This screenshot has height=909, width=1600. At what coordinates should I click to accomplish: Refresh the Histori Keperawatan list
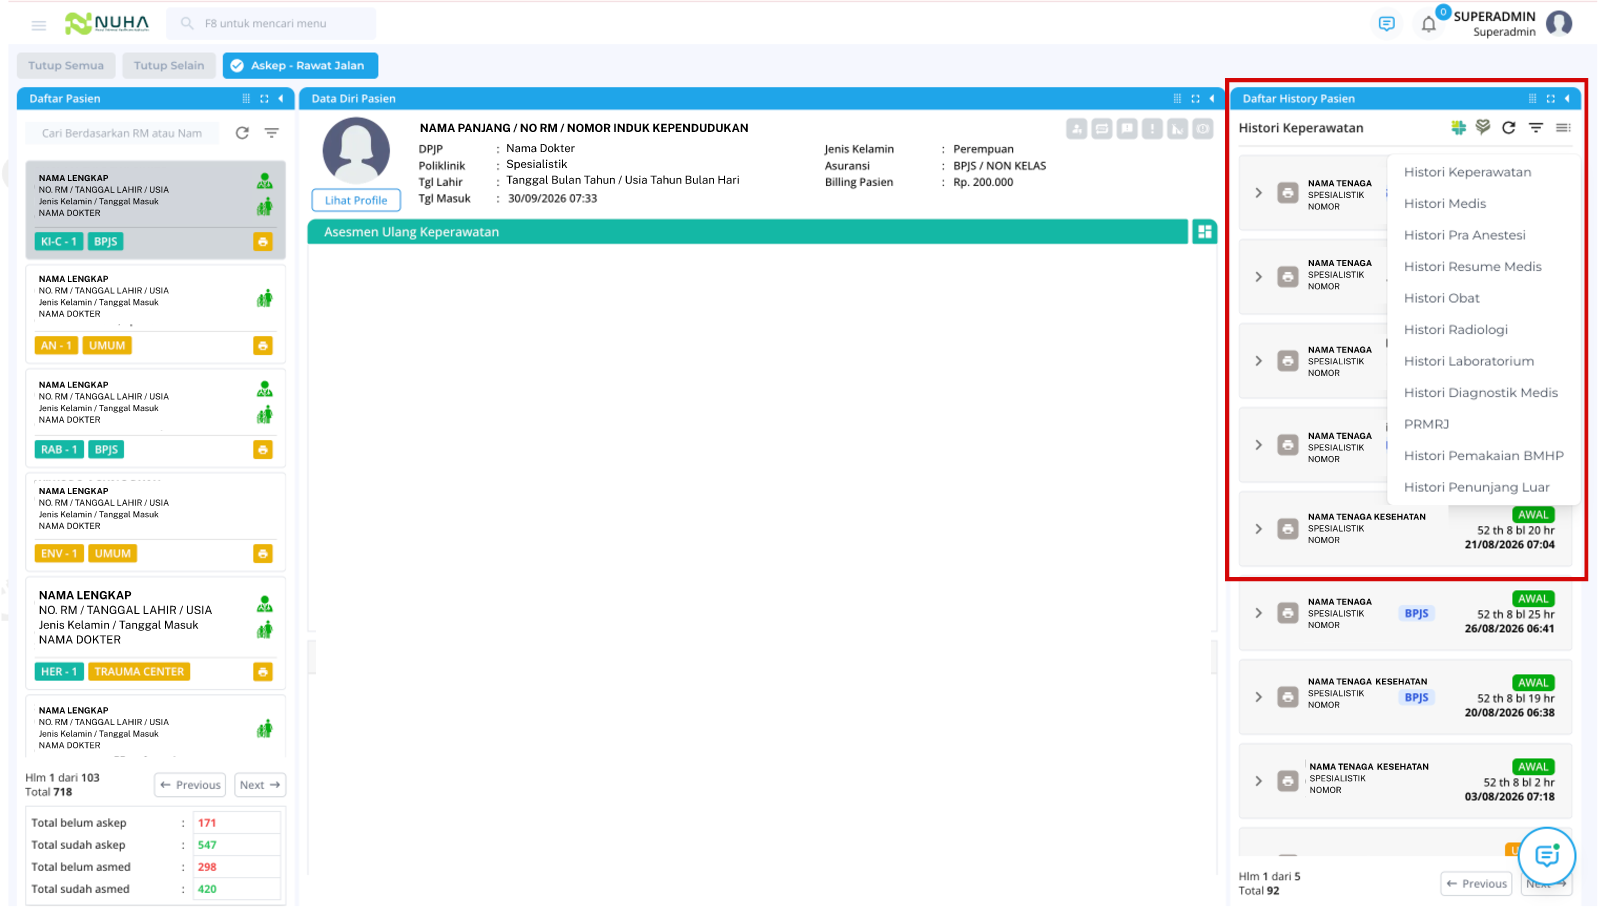coord(1508,127)
